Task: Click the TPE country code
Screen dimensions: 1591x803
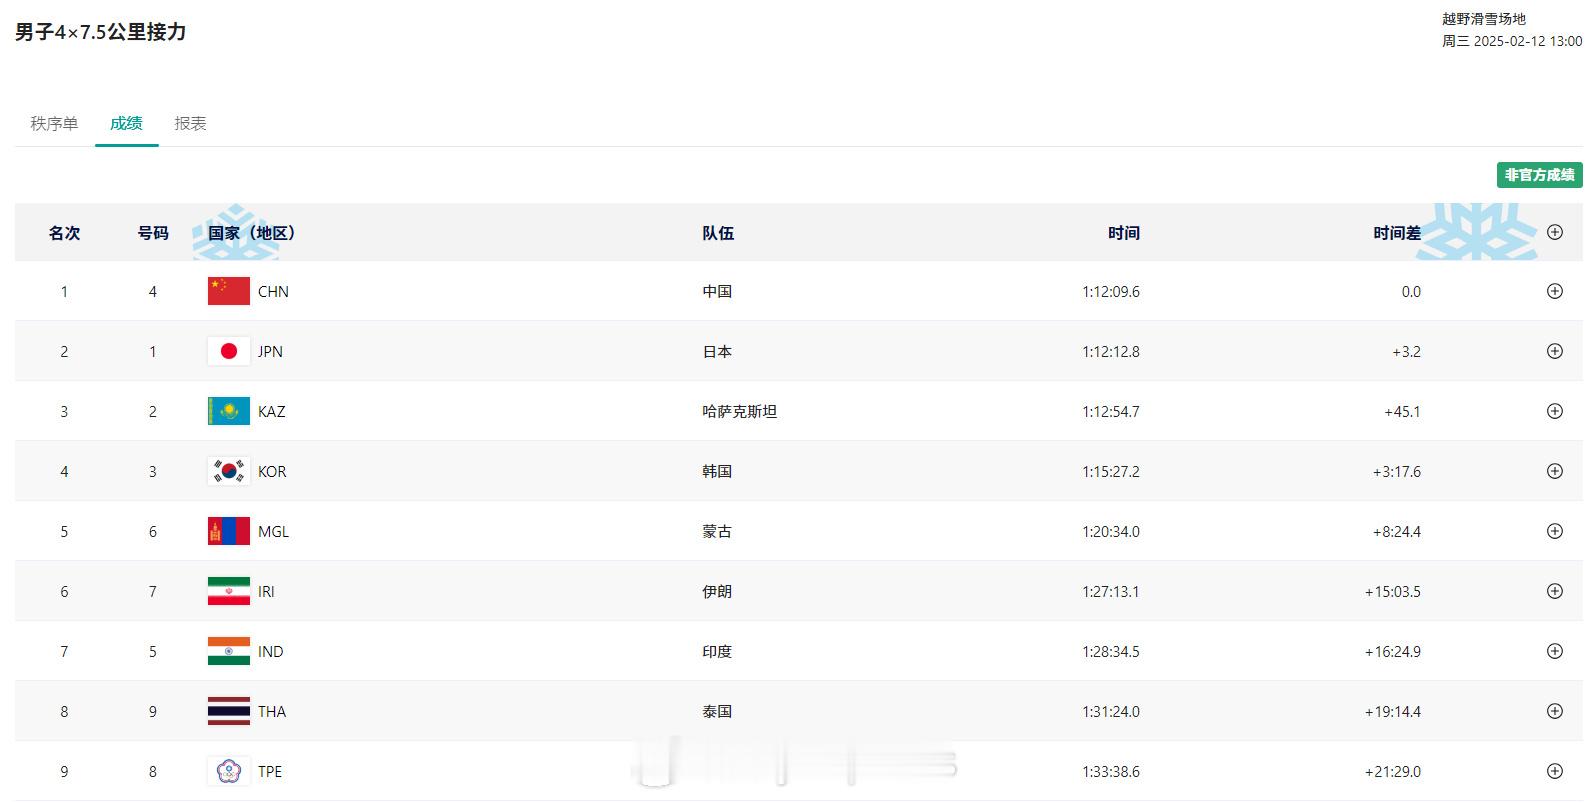Action: [270, 772]
